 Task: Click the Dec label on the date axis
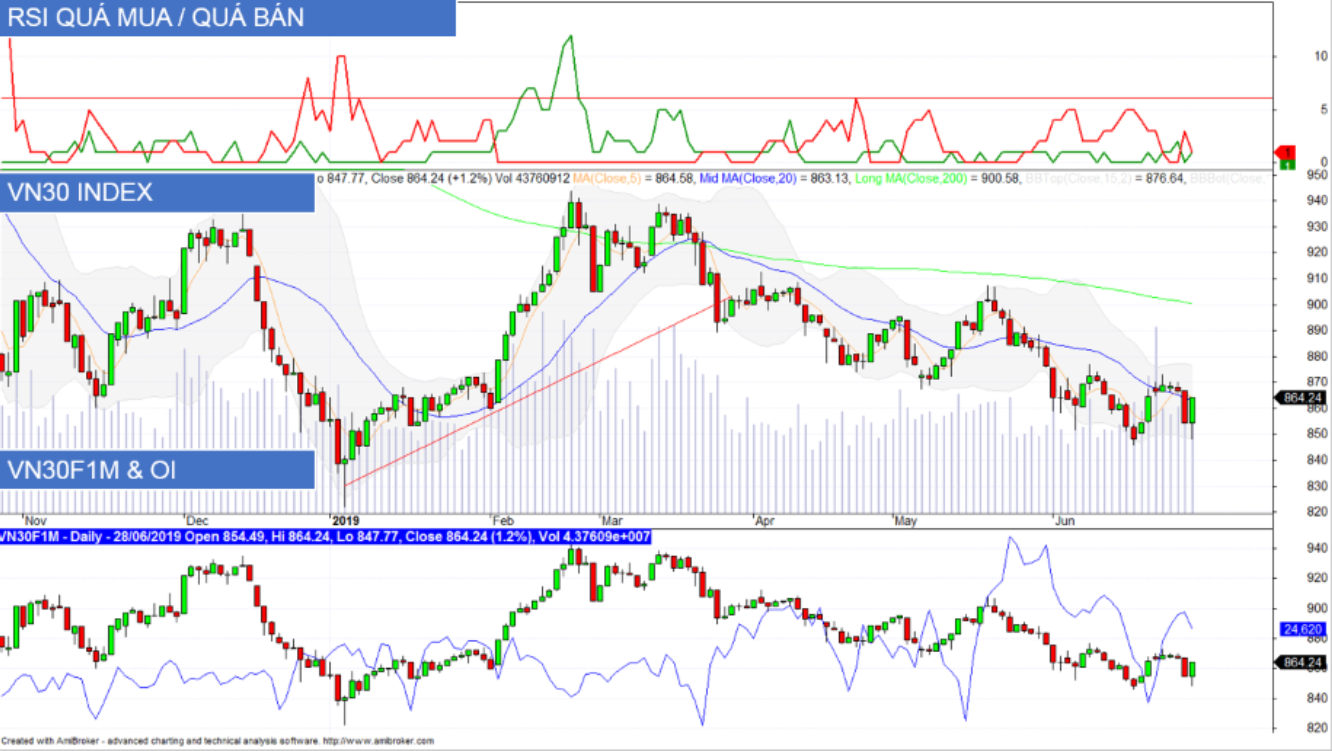pyautogui.click(x=199, y=521)
